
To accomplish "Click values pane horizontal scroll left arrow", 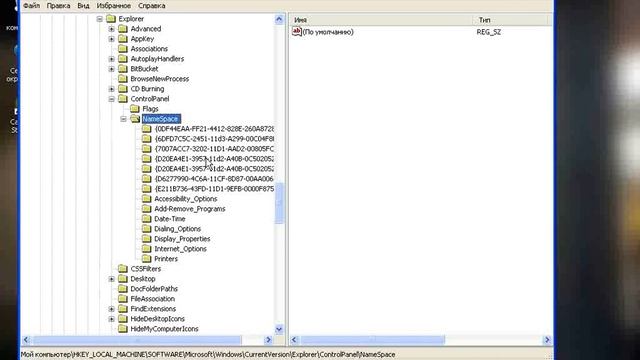I will [294, 340].
